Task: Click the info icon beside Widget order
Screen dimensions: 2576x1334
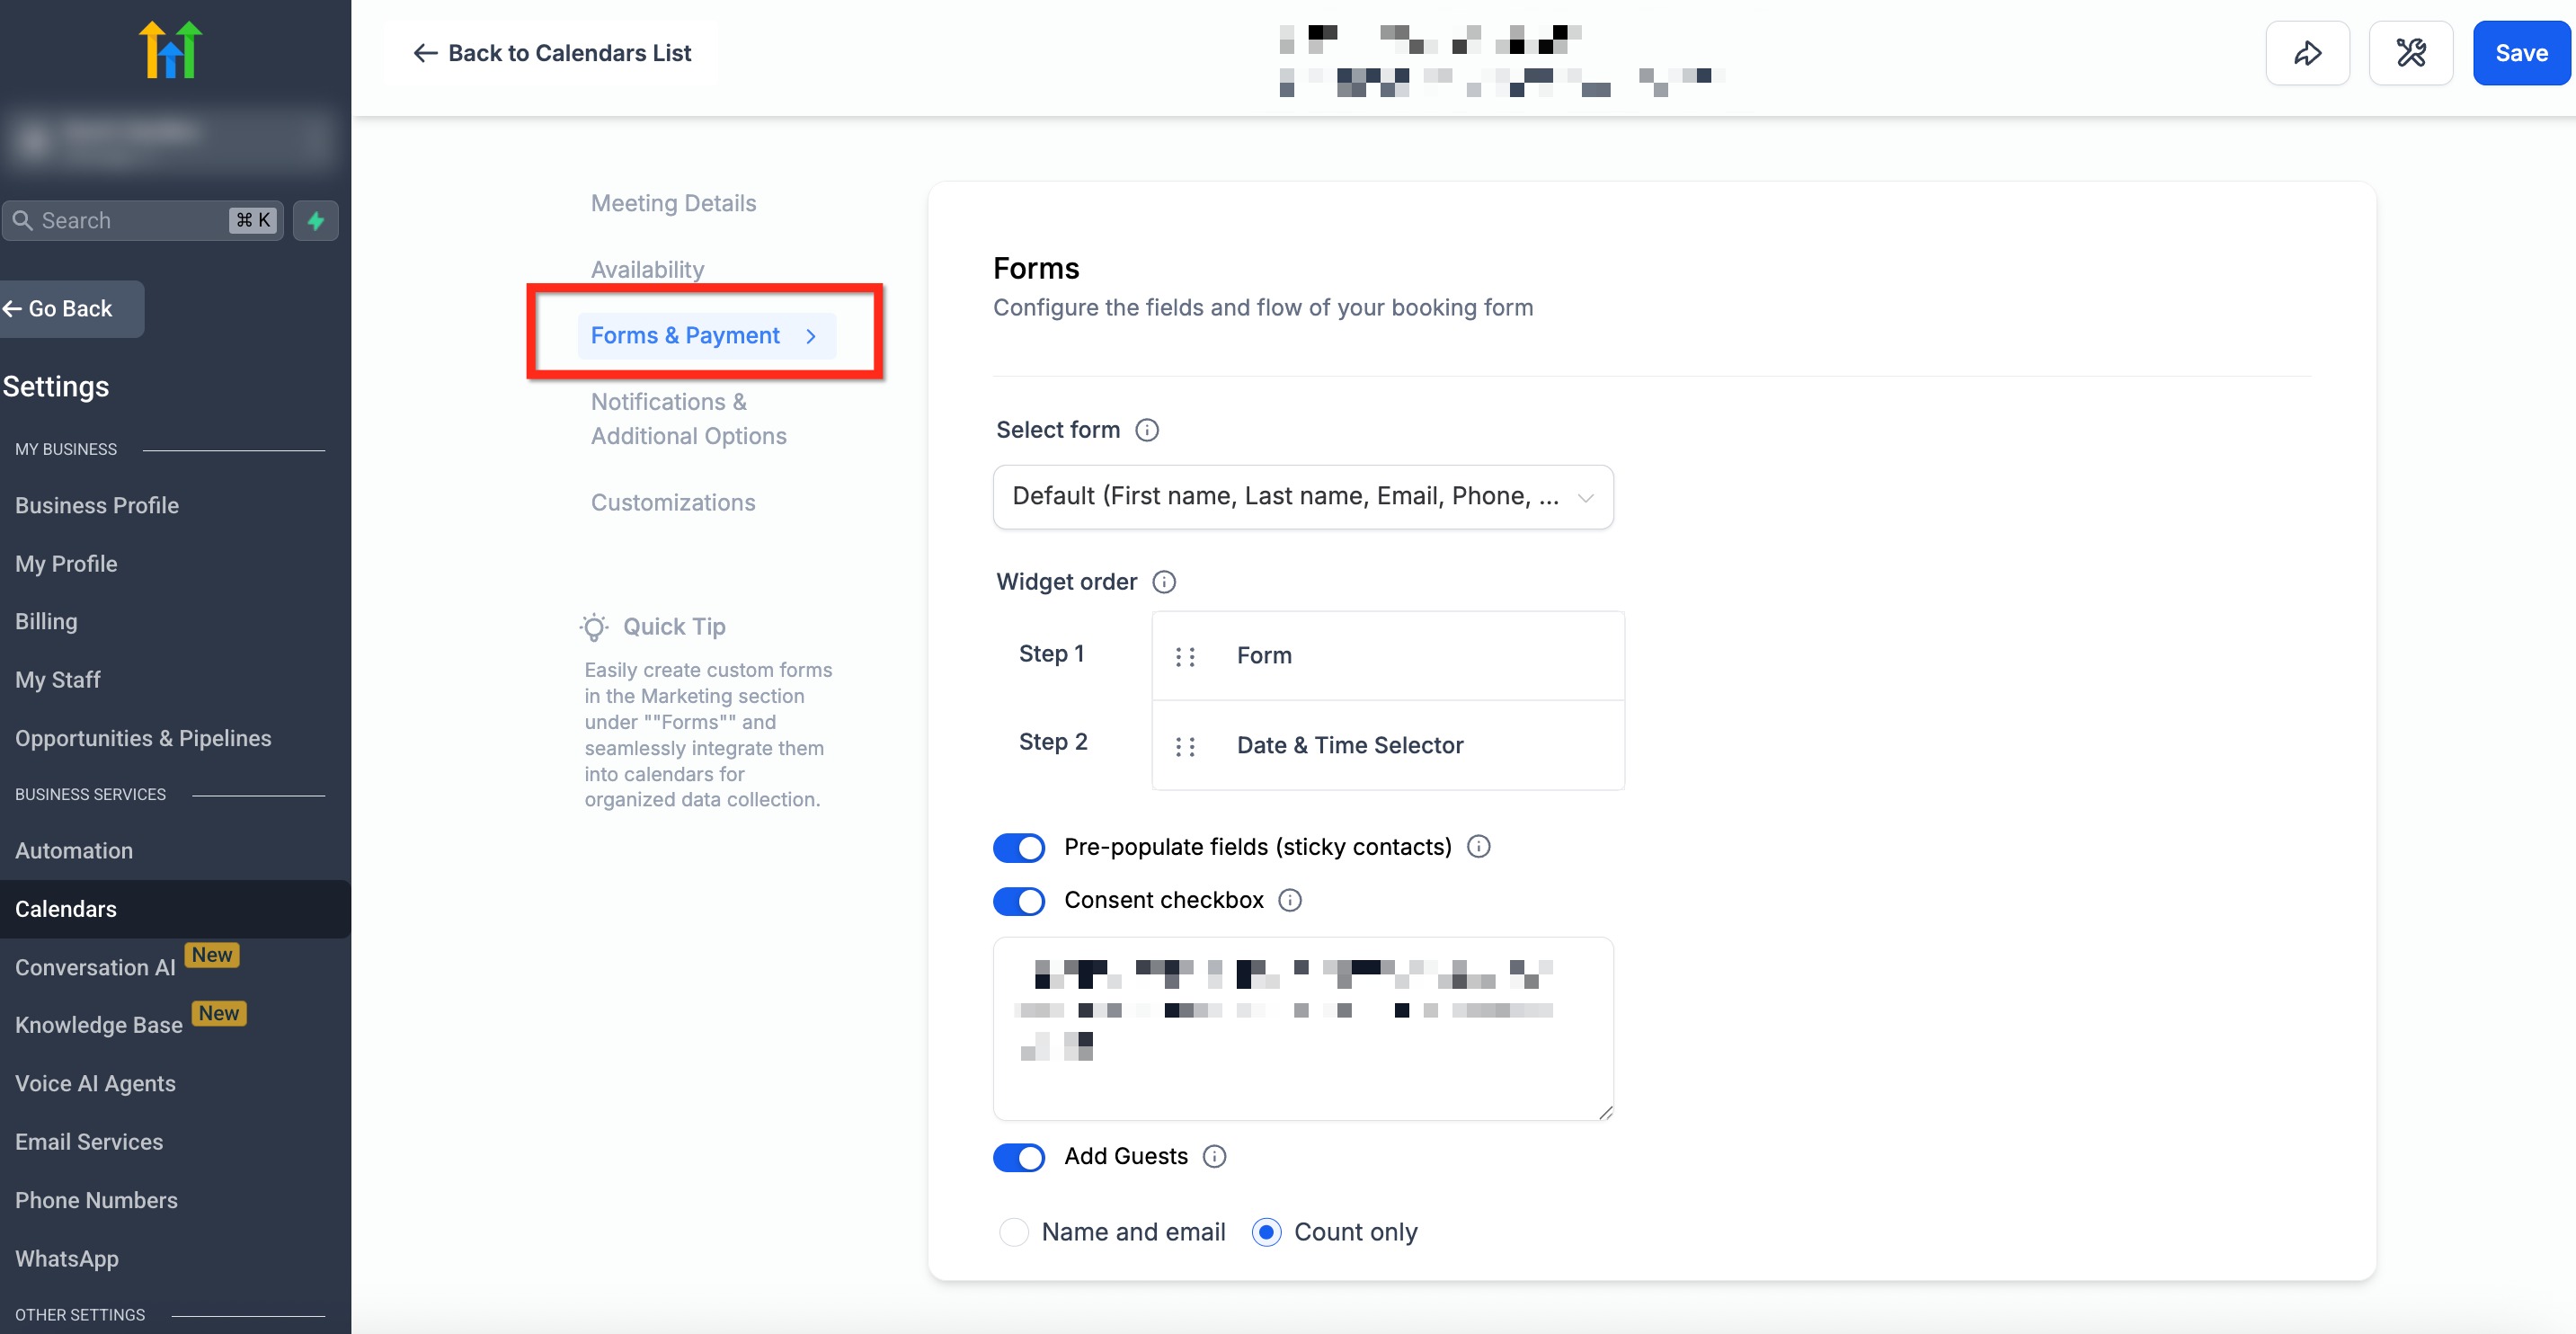Action: [x=1164, y=582]
